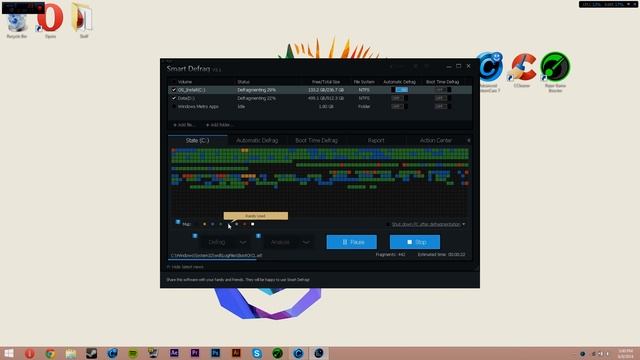The image size is (640, 360).
Task: Click volume icon in system tray
Action: pos(600,353)
